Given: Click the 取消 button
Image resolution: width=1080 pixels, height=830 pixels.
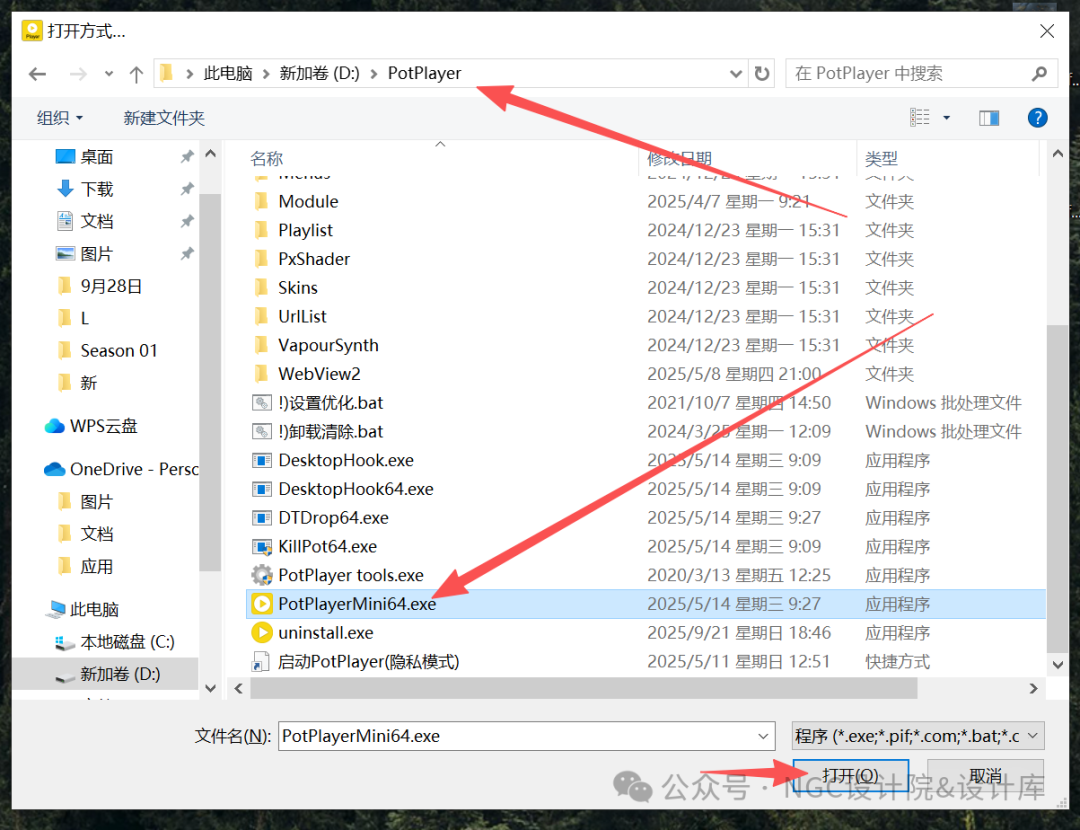Looking at the screenshot, I should [985, 776].
